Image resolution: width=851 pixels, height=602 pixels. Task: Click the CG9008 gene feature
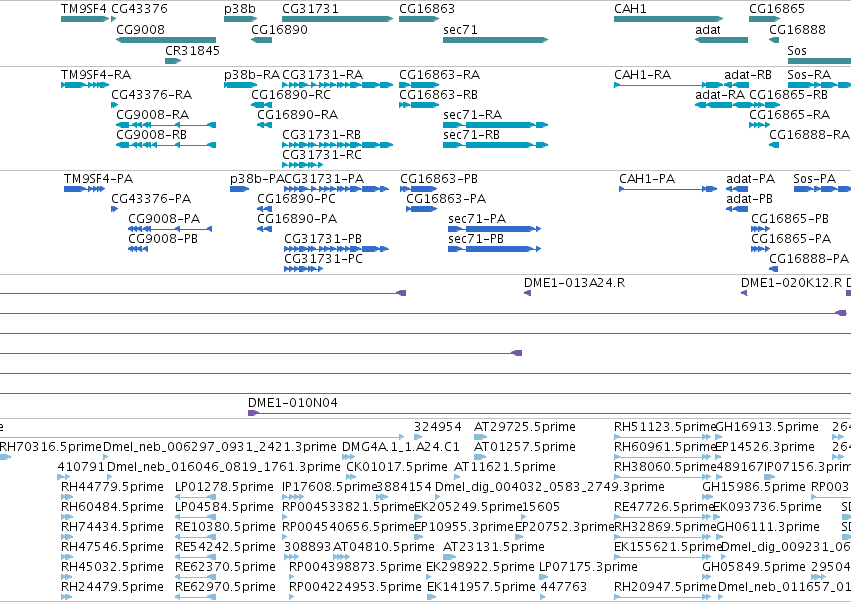point(166,40)
